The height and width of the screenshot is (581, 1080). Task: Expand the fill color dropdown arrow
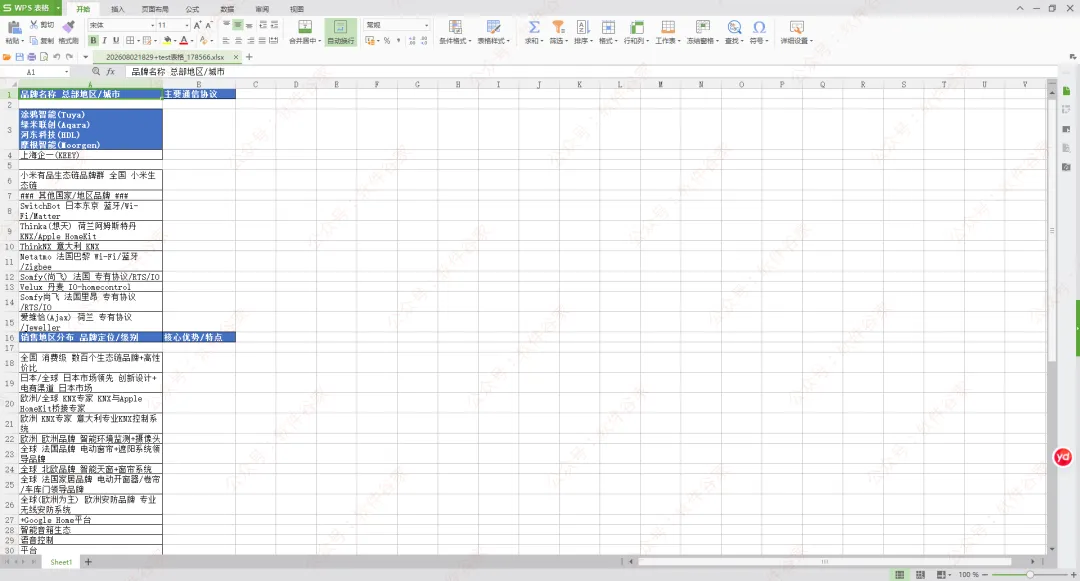point(176,41)
